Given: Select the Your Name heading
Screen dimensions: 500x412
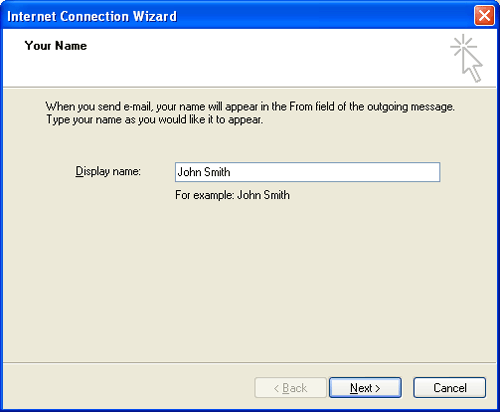Looking at the screenshot, I should (56, 46).
